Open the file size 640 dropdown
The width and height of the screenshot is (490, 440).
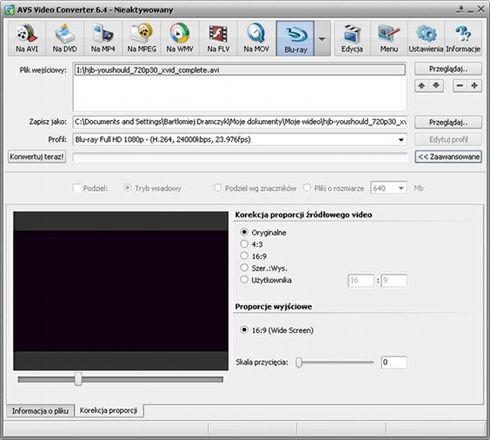click(x=401, y=188)
